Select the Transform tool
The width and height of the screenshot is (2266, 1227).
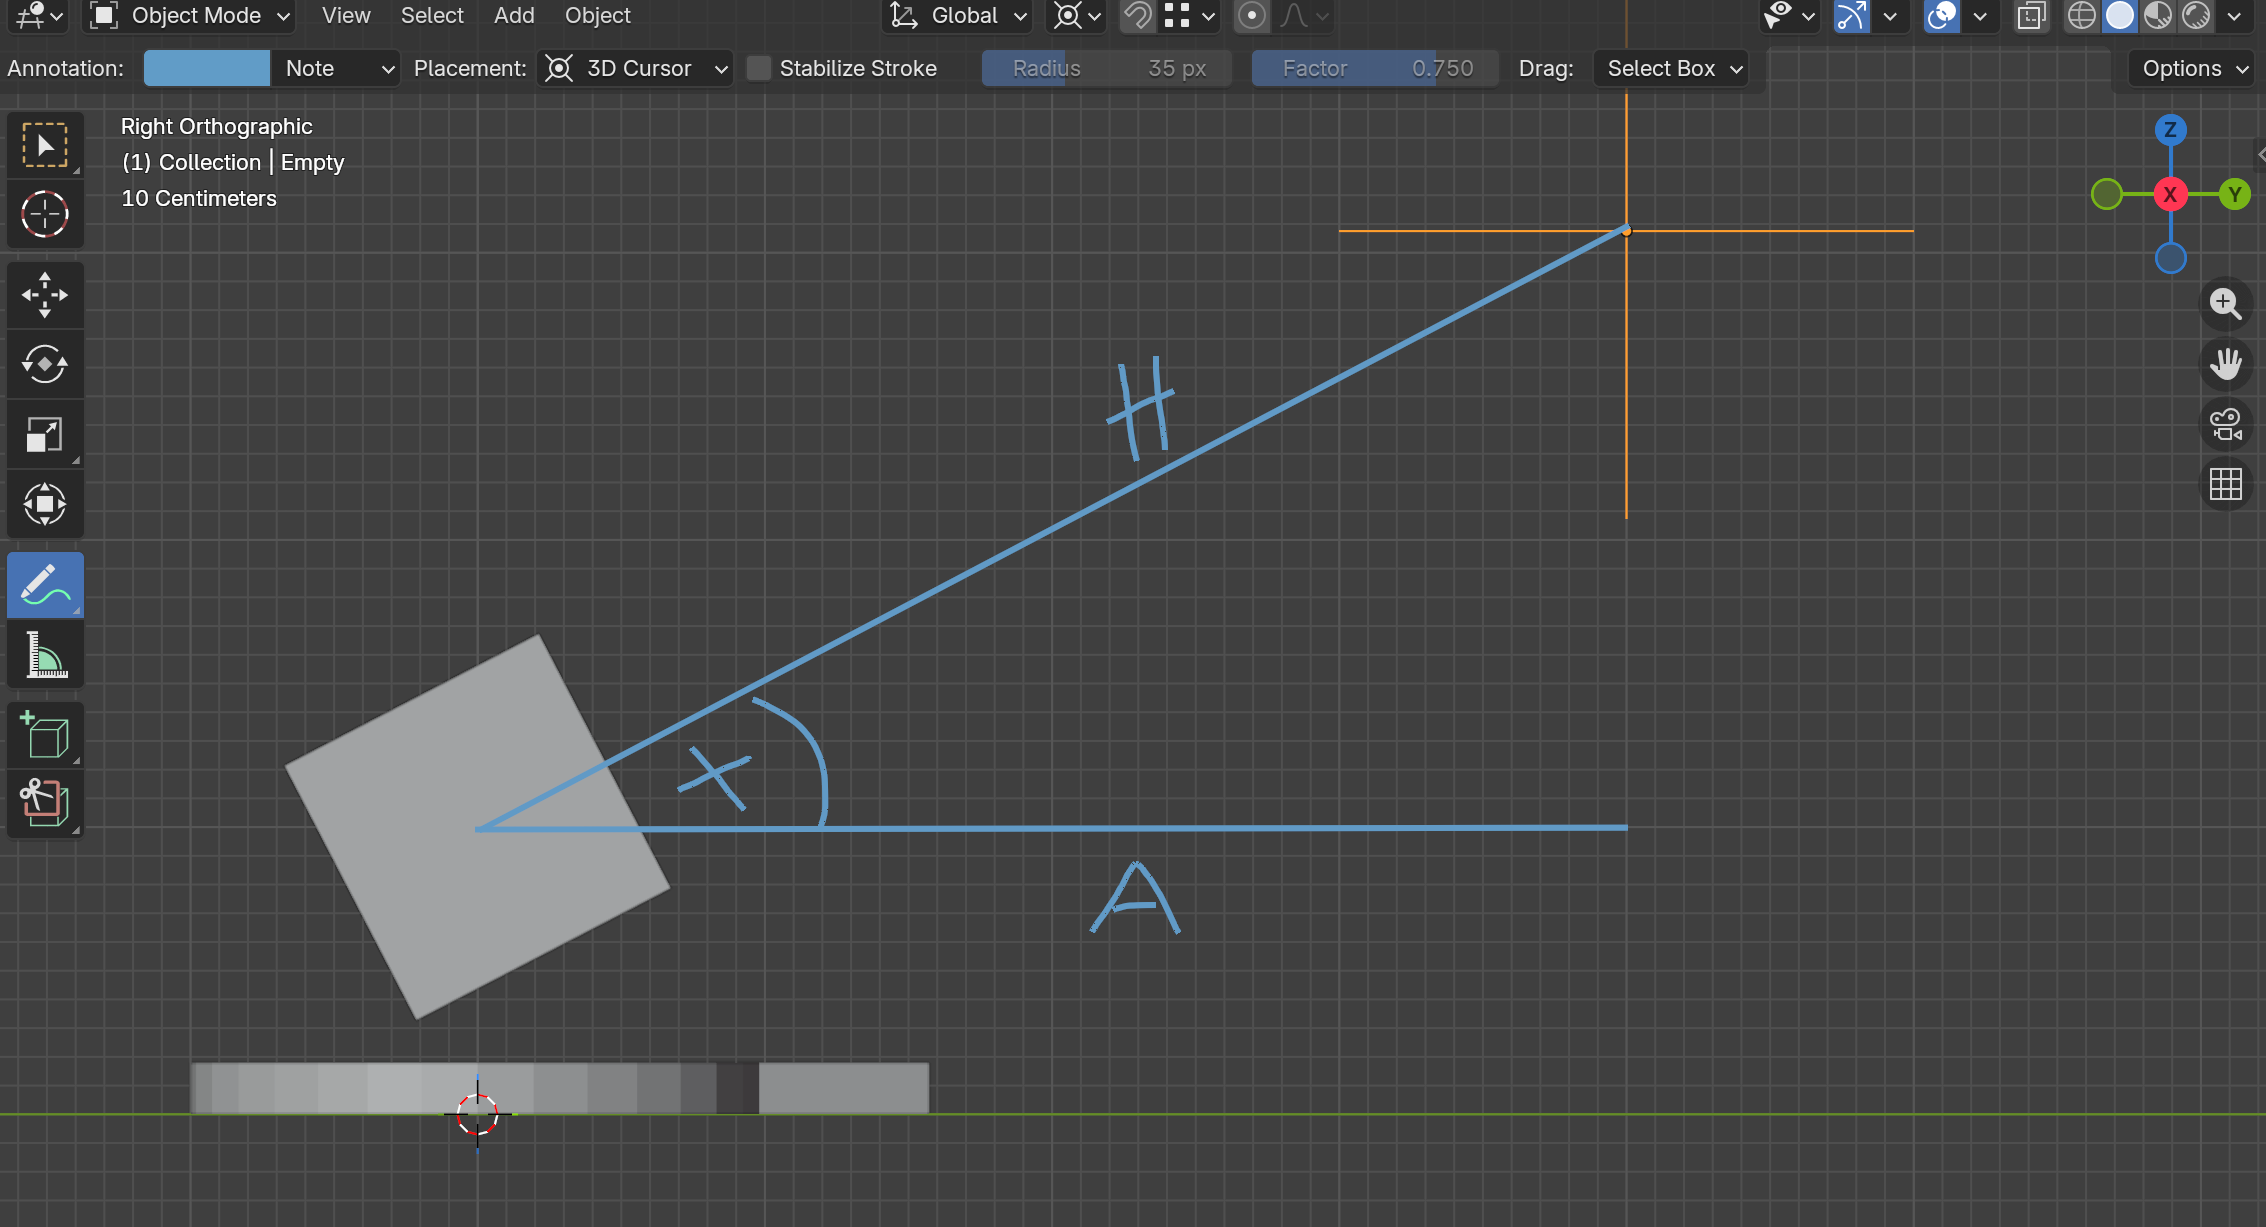click(45, 504)
